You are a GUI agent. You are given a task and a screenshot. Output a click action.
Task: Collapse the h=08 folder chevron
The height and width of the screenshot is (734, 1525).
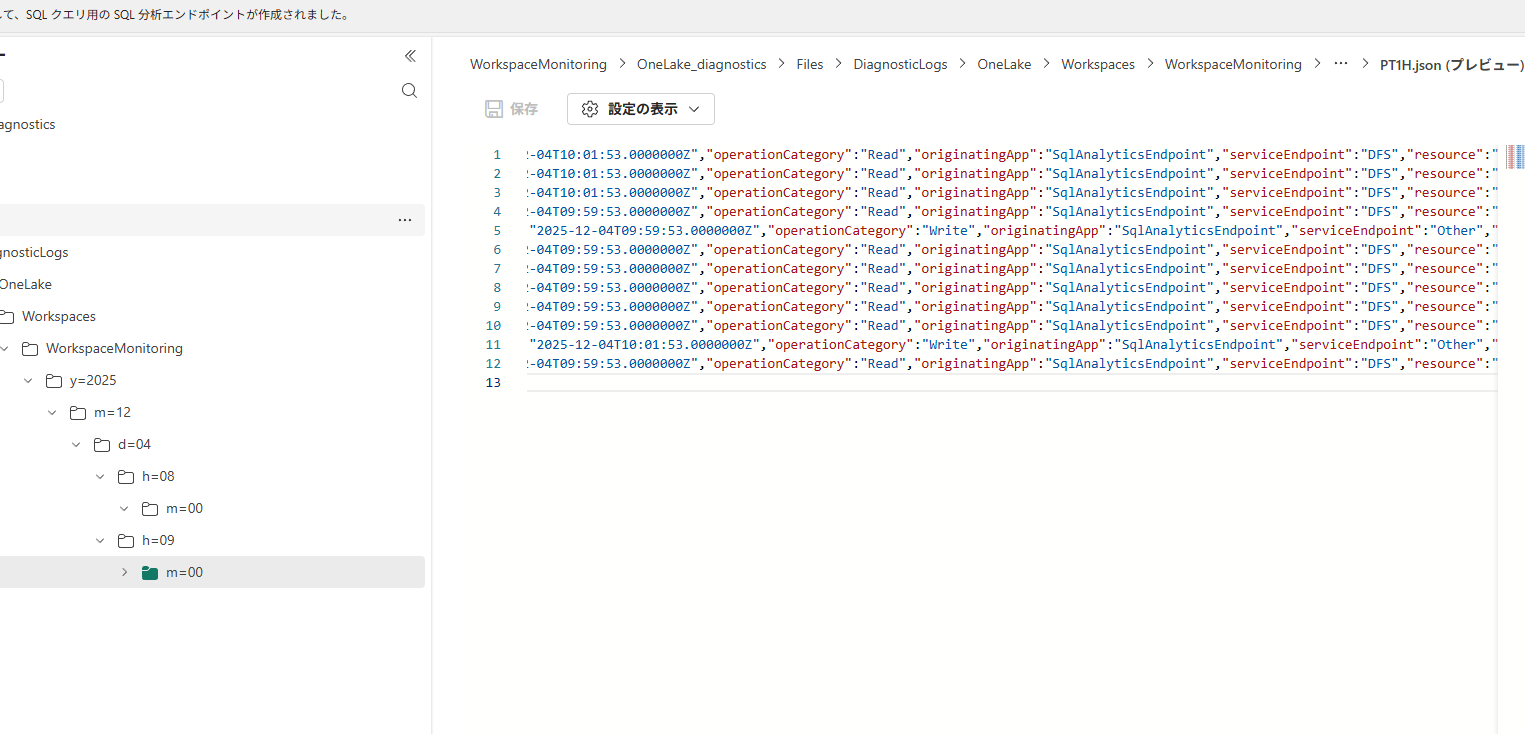coord(100,477)
